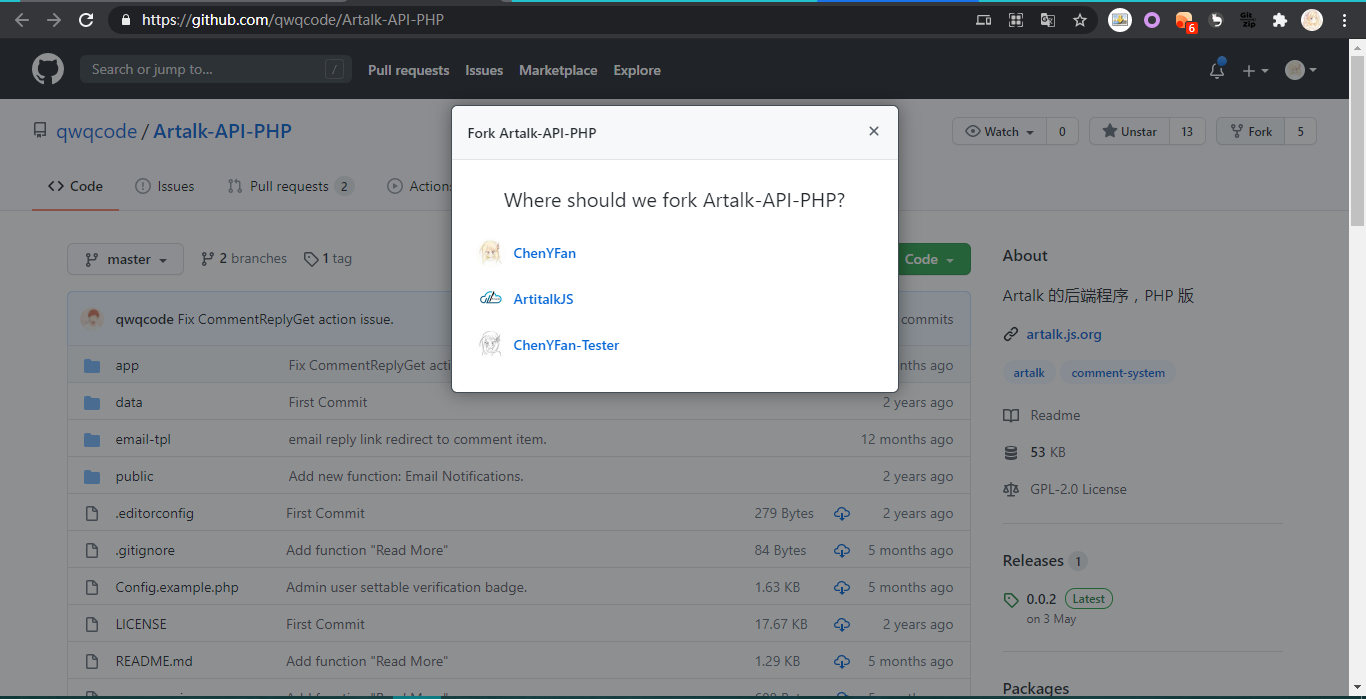Download Config.example.php via cloud icon
The height and width of the screenshot is (699, 1366).
tap(842, 587)
